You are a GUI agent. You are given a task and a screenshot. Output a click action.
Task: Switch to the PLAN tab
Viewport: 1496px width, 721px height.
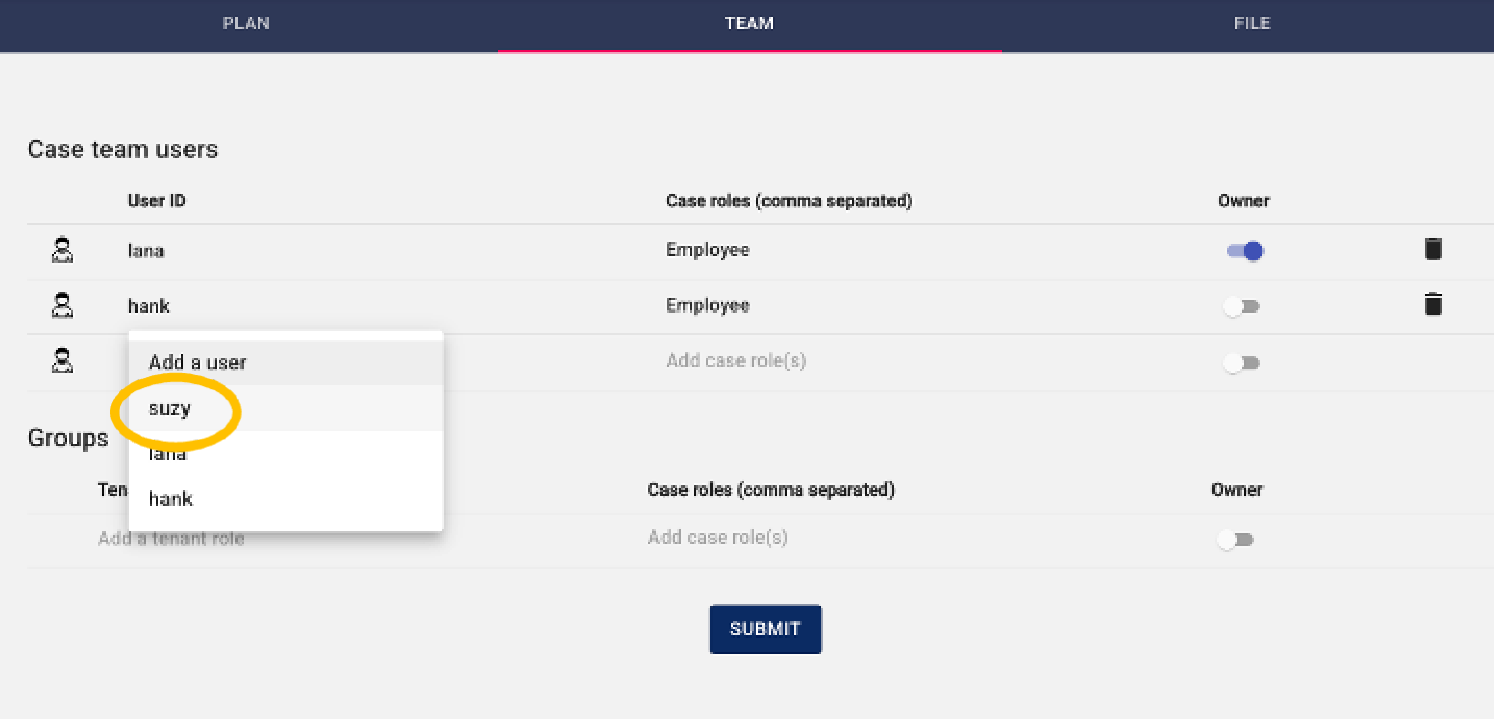tap(246, 23)
